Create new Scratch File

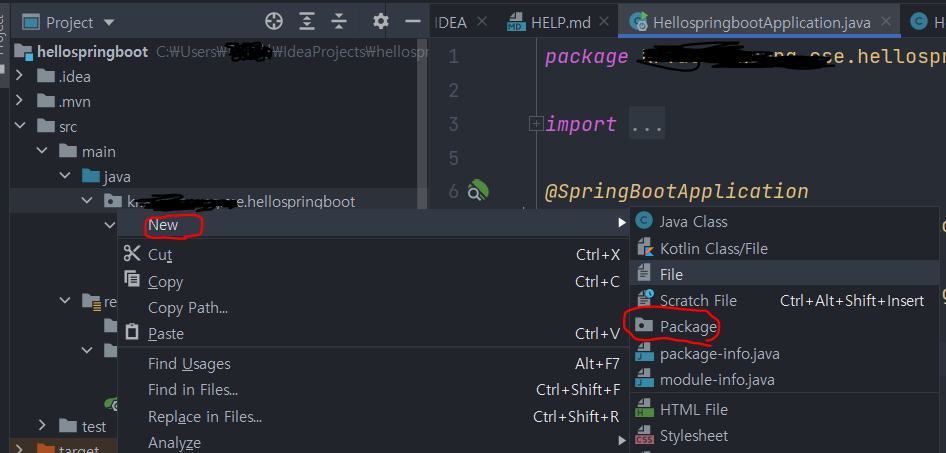(x=784, y=300)
